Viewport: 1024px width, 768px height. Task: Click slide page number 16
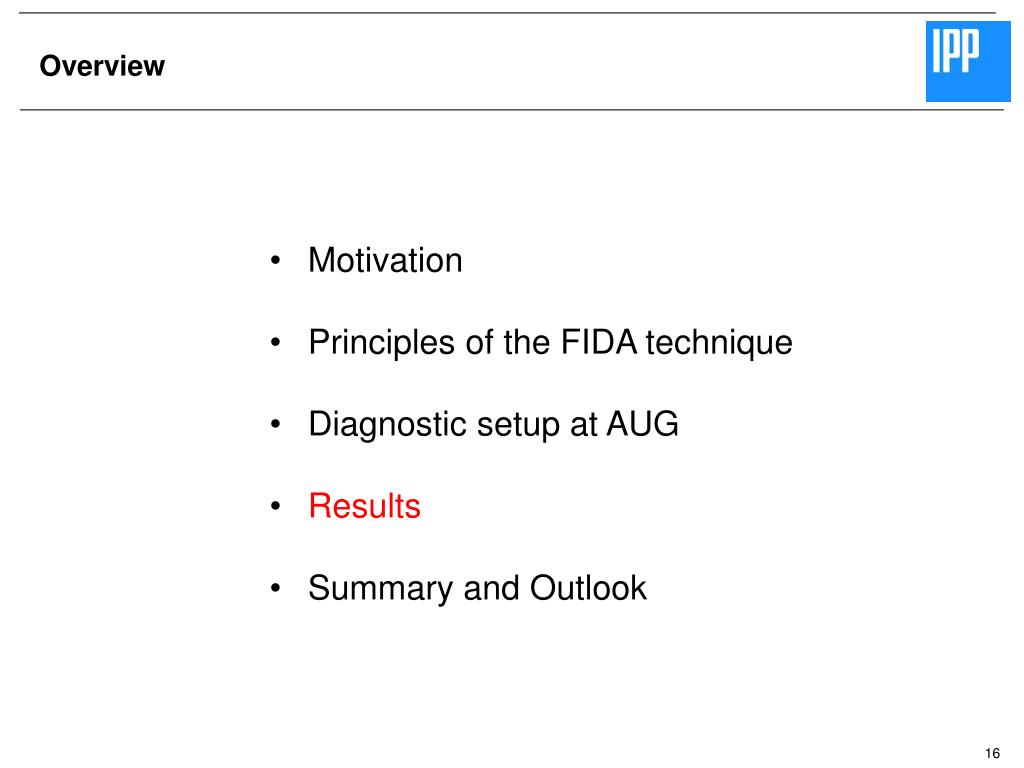pyautogui.click(x=992, y=753)
